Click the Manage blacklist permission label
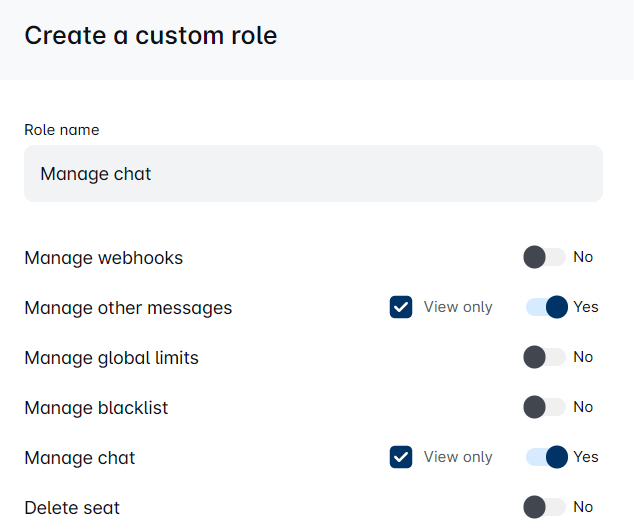 96,408
